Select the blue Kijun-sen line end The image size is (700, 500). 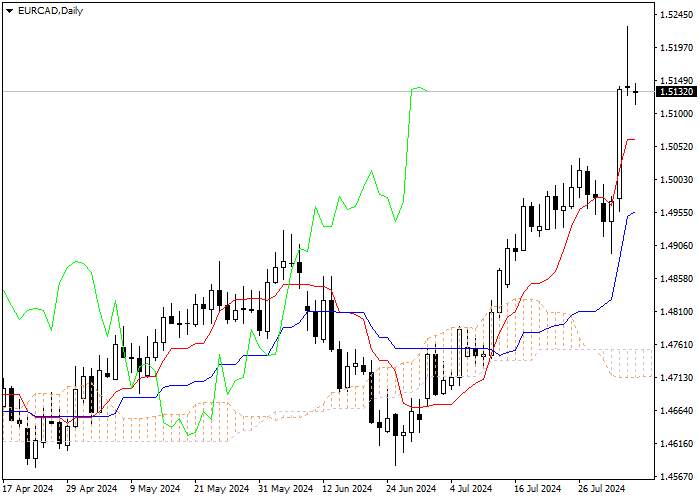pyautogui.click(x=633, y=212)
